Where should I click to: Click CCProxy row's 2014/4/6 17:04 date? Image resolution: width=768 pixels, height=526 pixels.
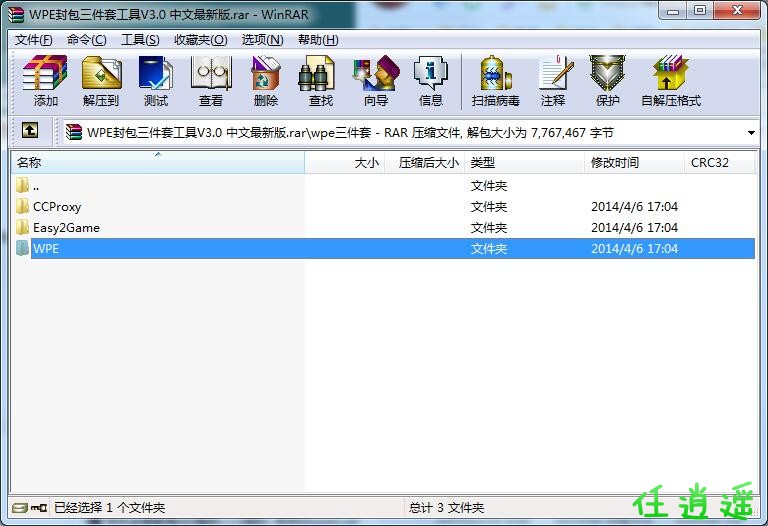634,207
